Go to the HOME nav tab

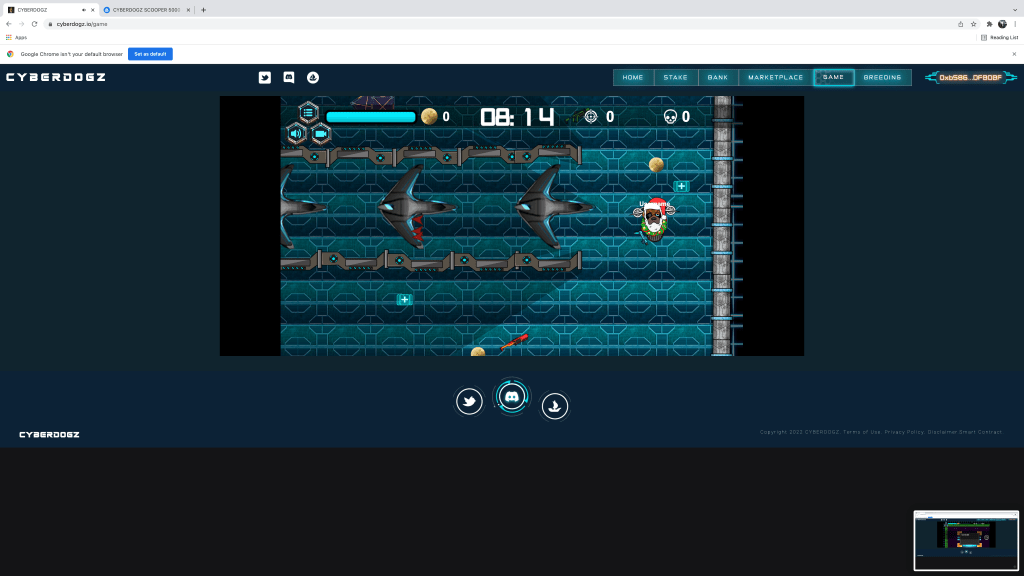pyautogui.click(x=633, y=77)
